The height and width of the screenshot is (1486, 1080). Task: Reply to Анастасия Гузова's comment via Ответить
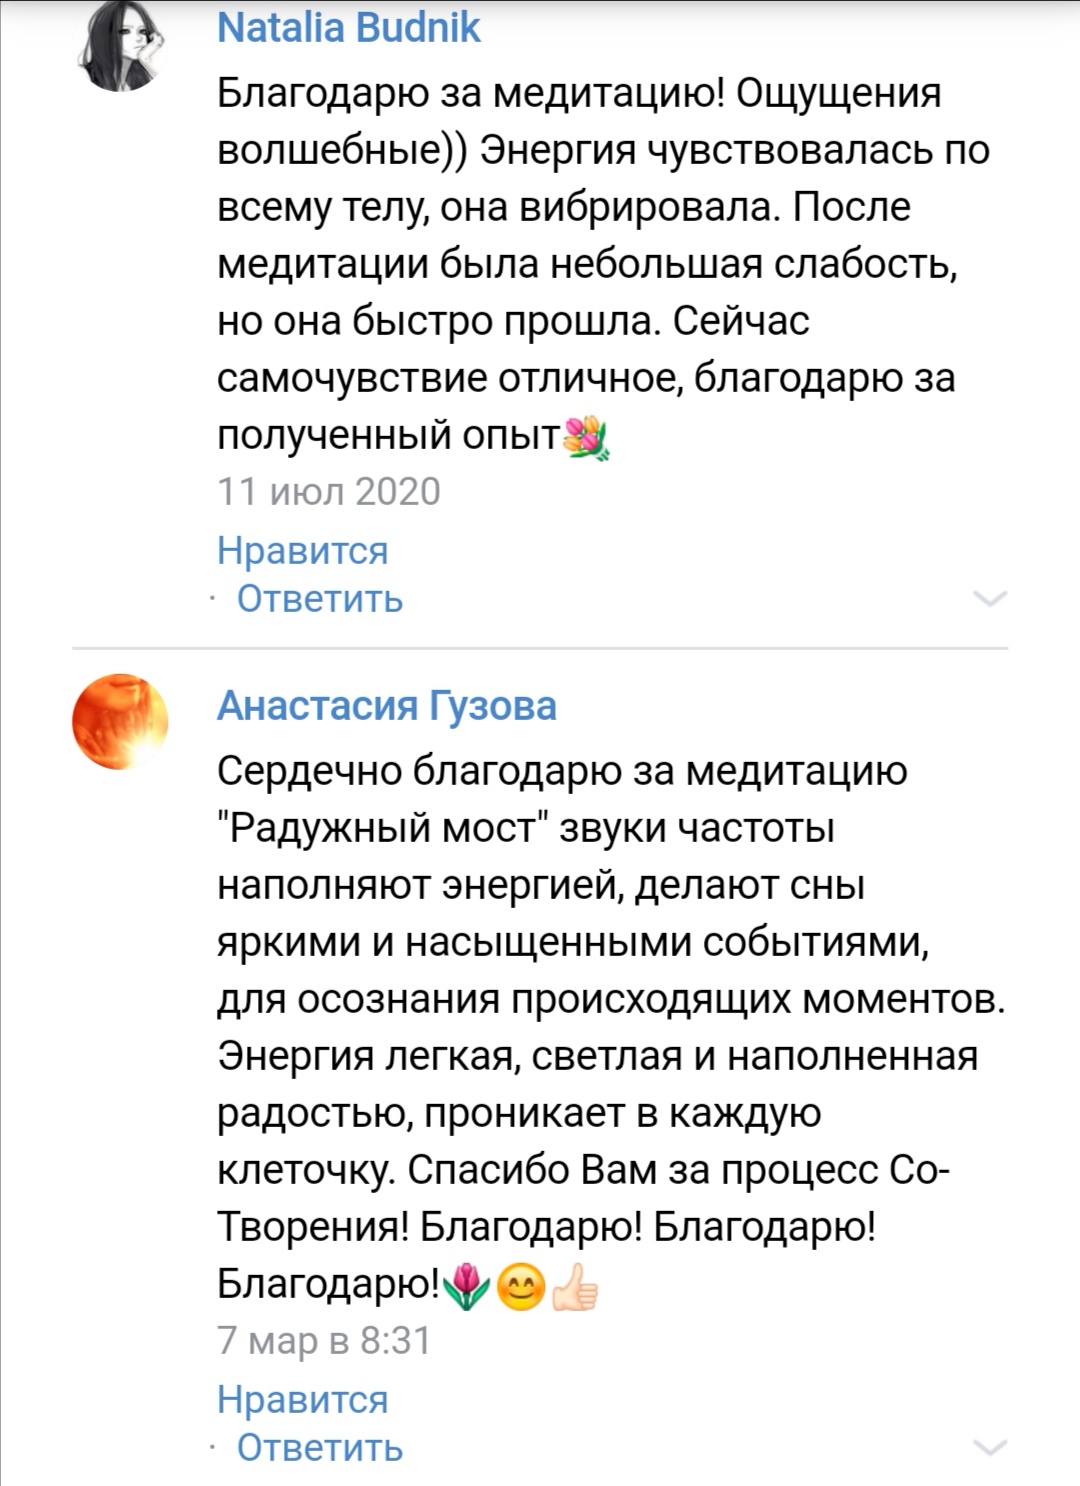point(320,1448)
